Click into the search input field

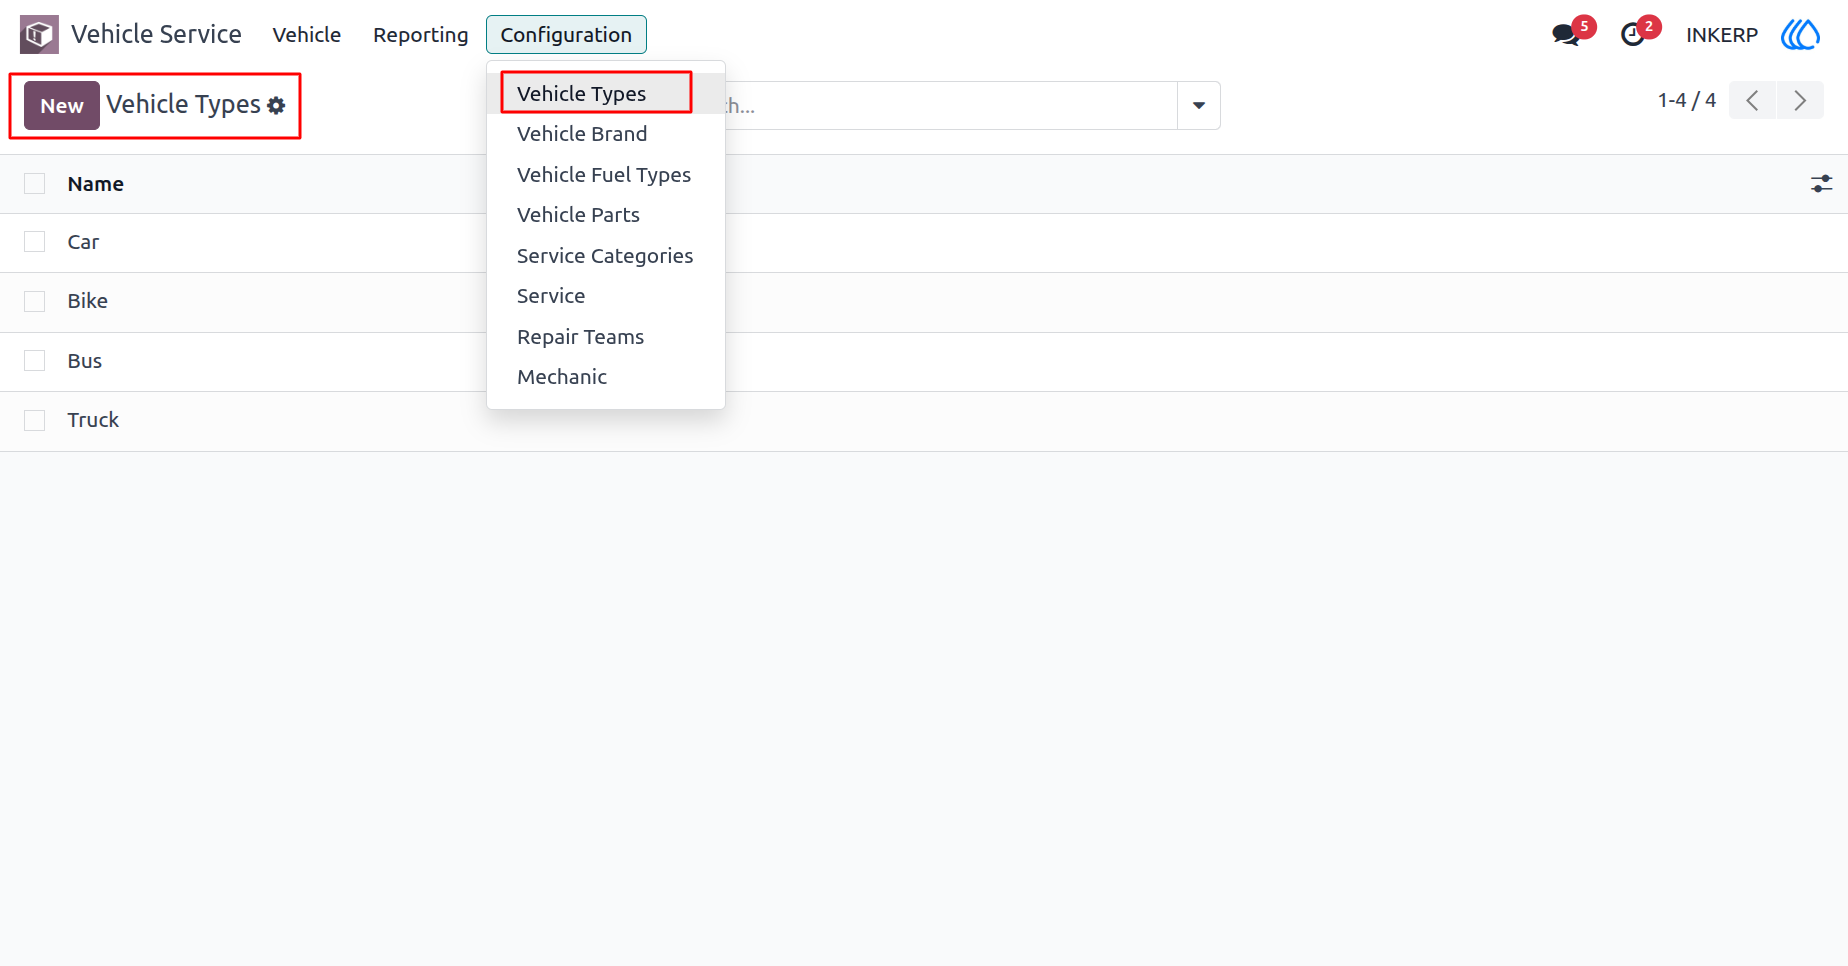pyautogui.click(x=950, y=106)
